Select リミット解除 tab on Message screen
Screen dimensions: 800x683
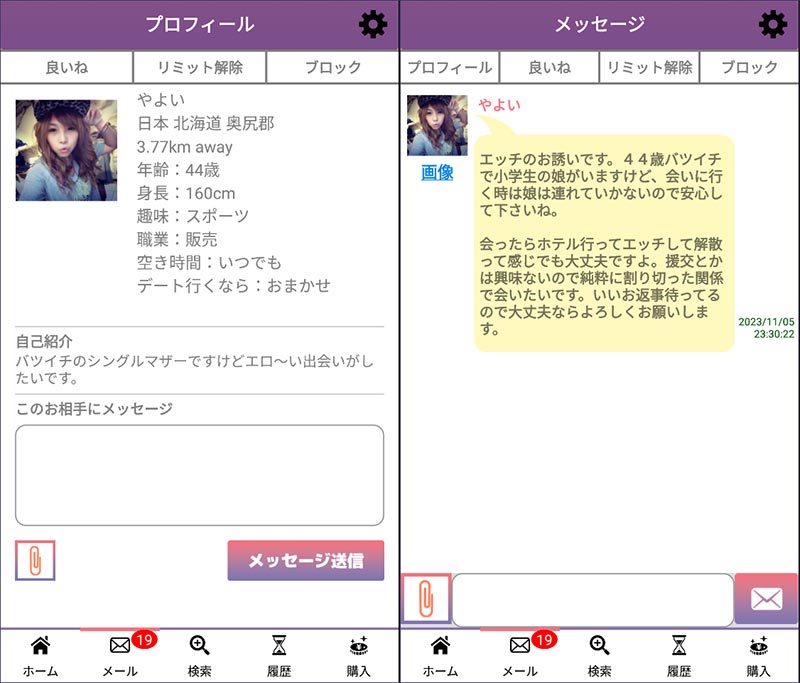[649, 67]
